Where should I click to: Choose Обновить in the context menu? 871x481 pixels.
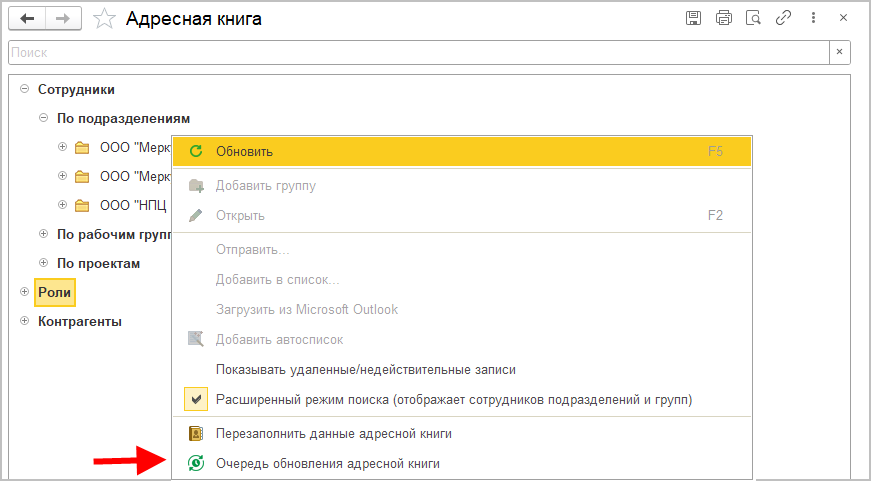pos(244,151)
